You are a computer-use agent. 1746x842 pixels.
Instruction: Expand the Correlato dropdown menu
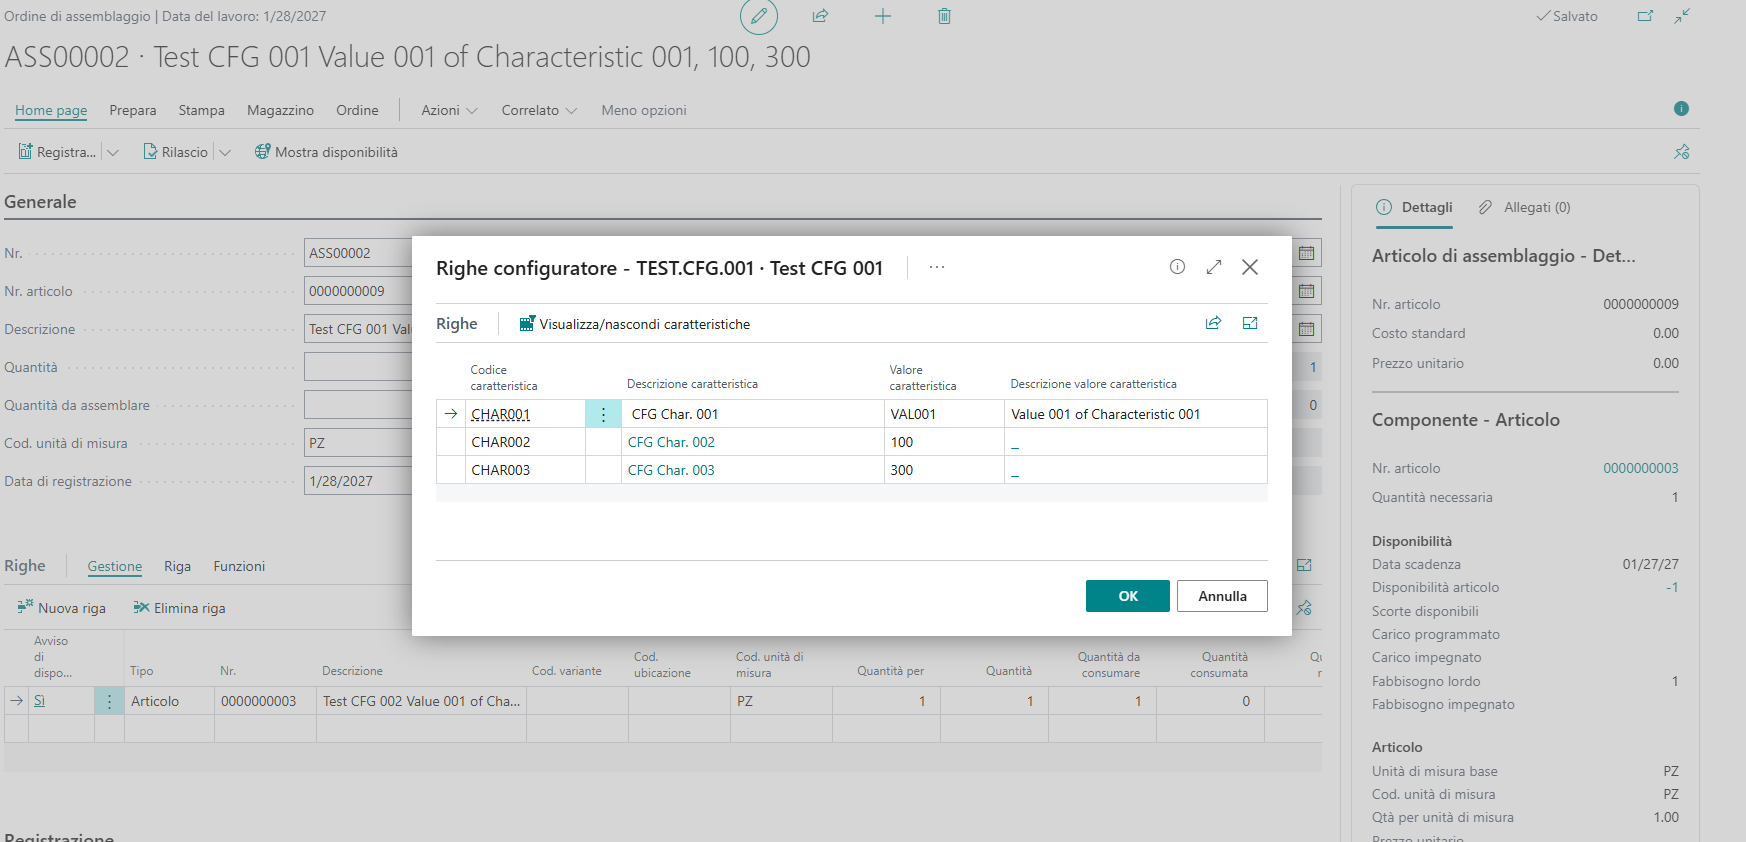coord(539,110)
